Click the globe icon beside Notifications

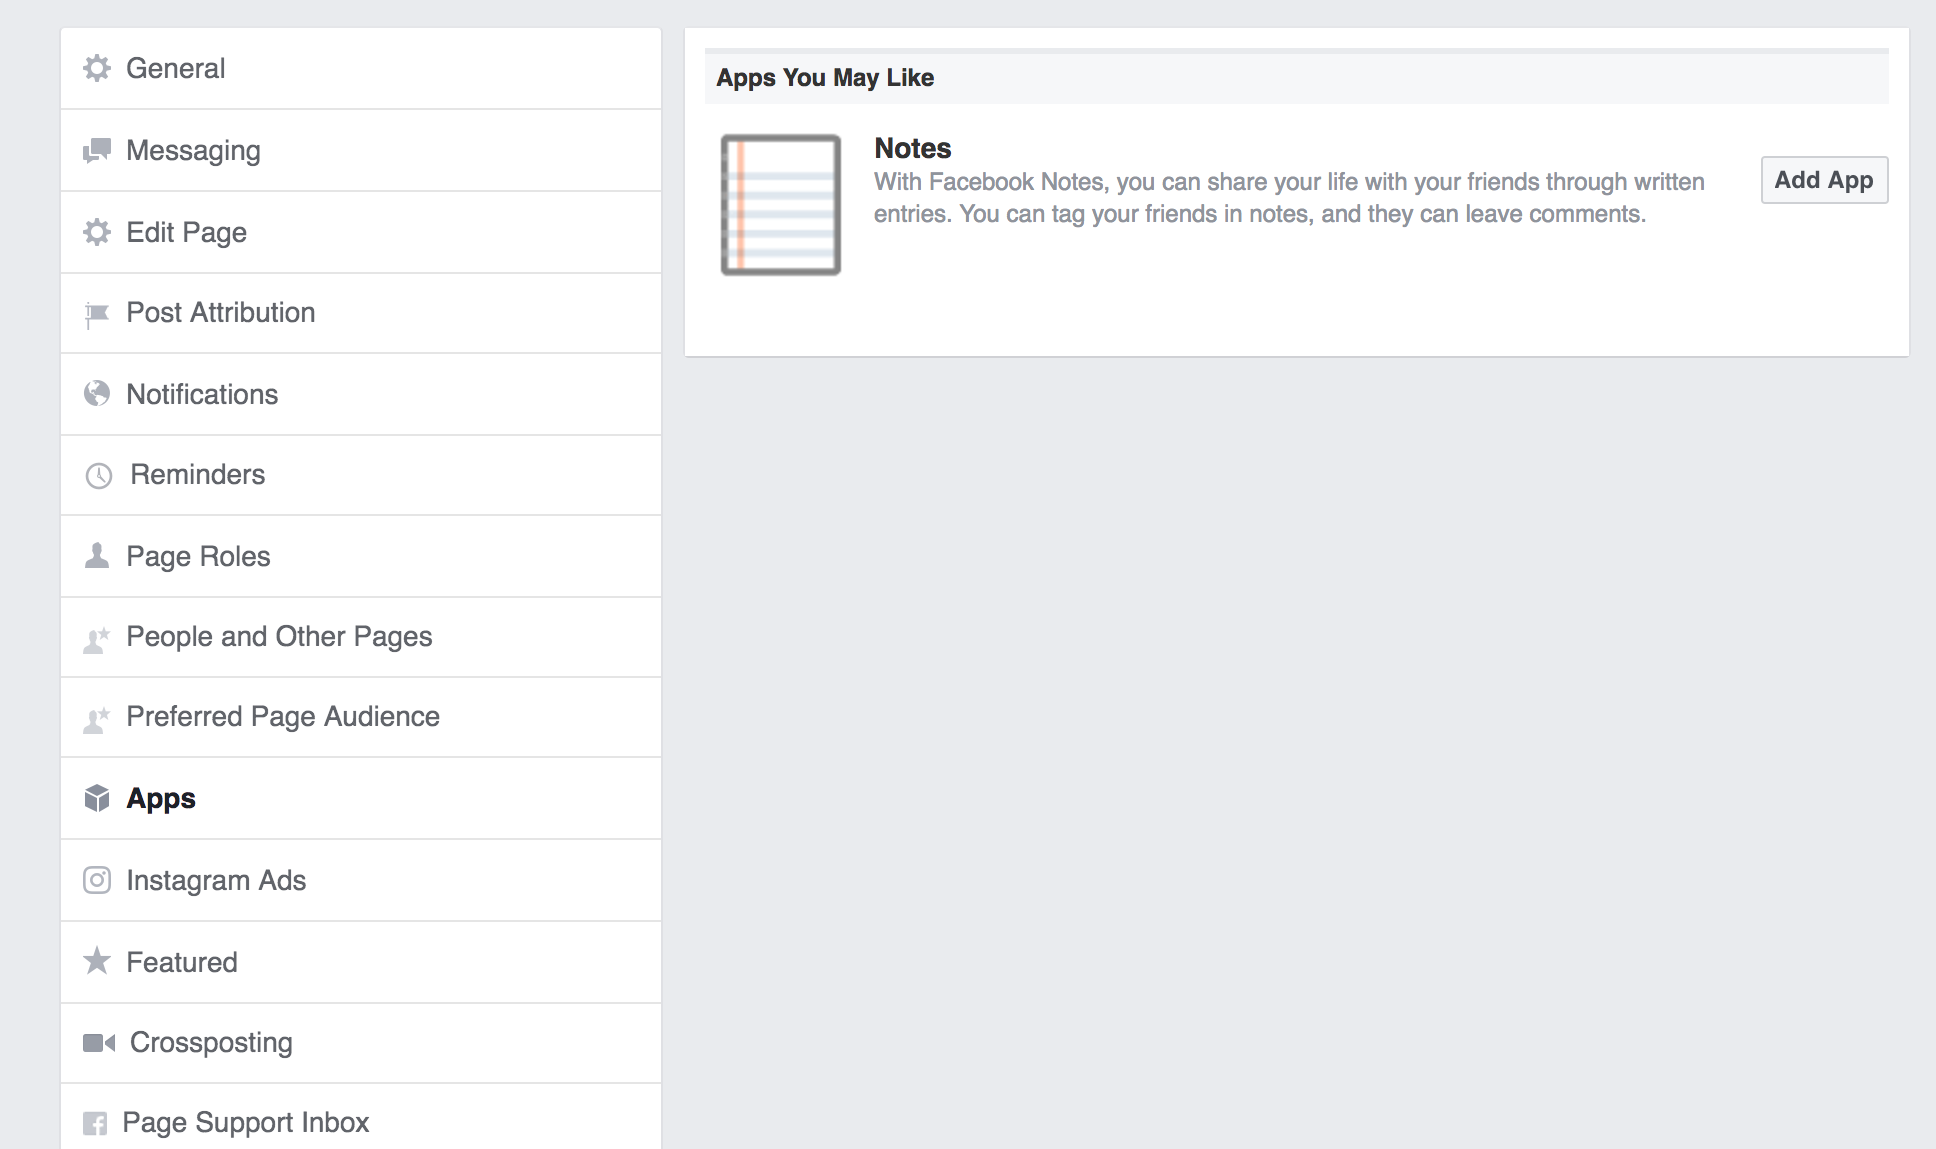click(97, 394)
